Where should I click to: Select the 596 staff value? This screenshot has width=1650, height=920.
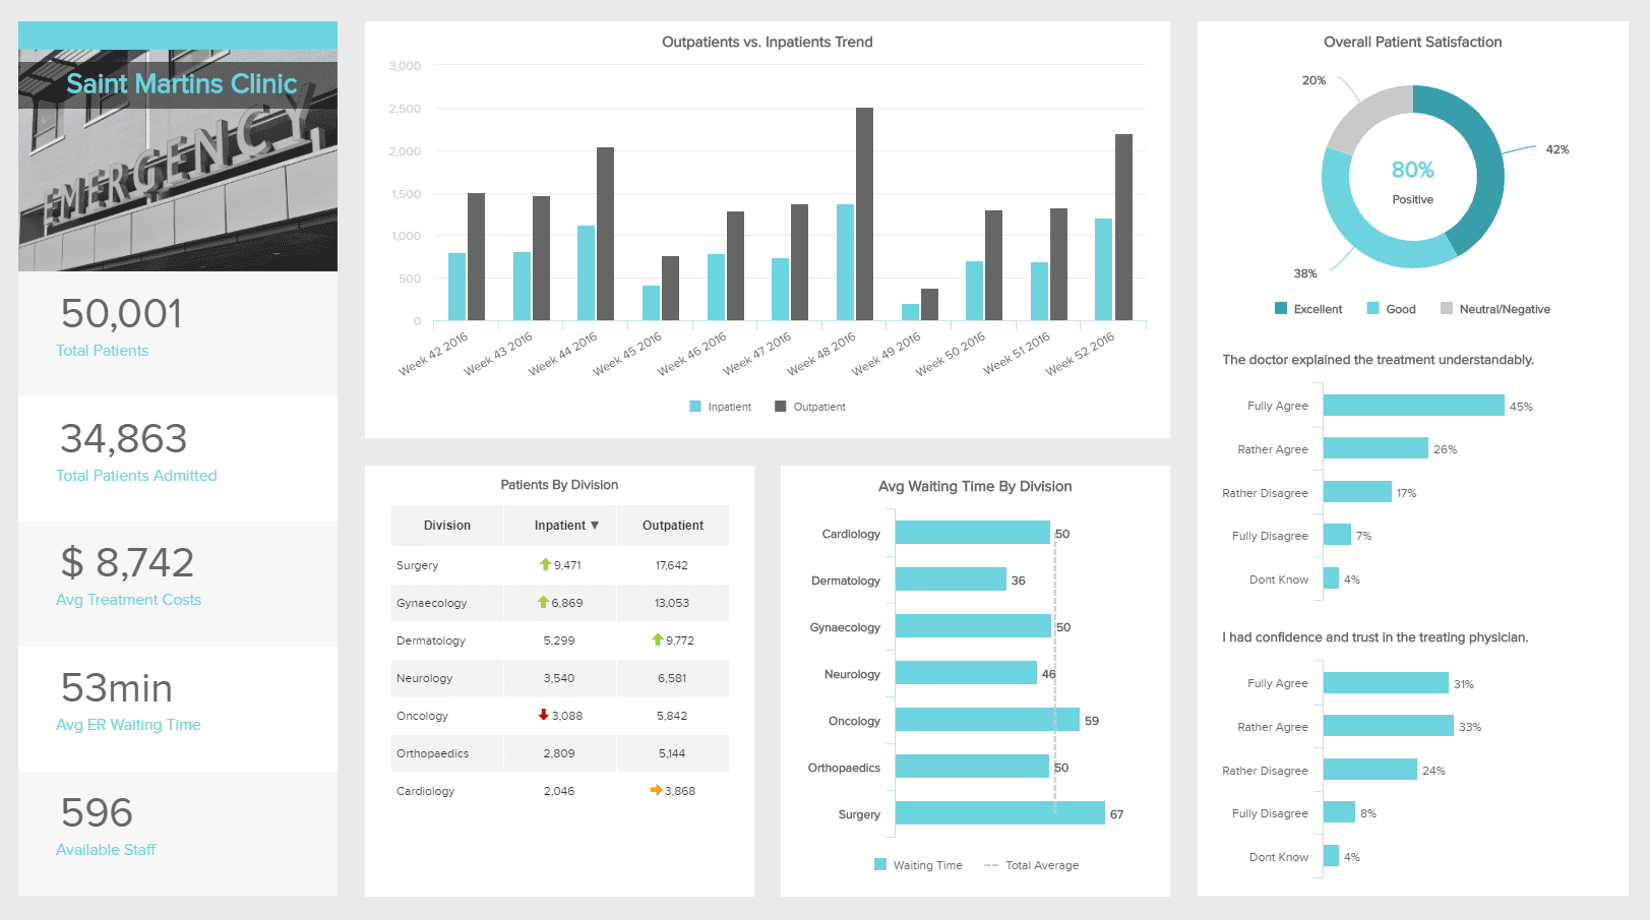(96, 813)
